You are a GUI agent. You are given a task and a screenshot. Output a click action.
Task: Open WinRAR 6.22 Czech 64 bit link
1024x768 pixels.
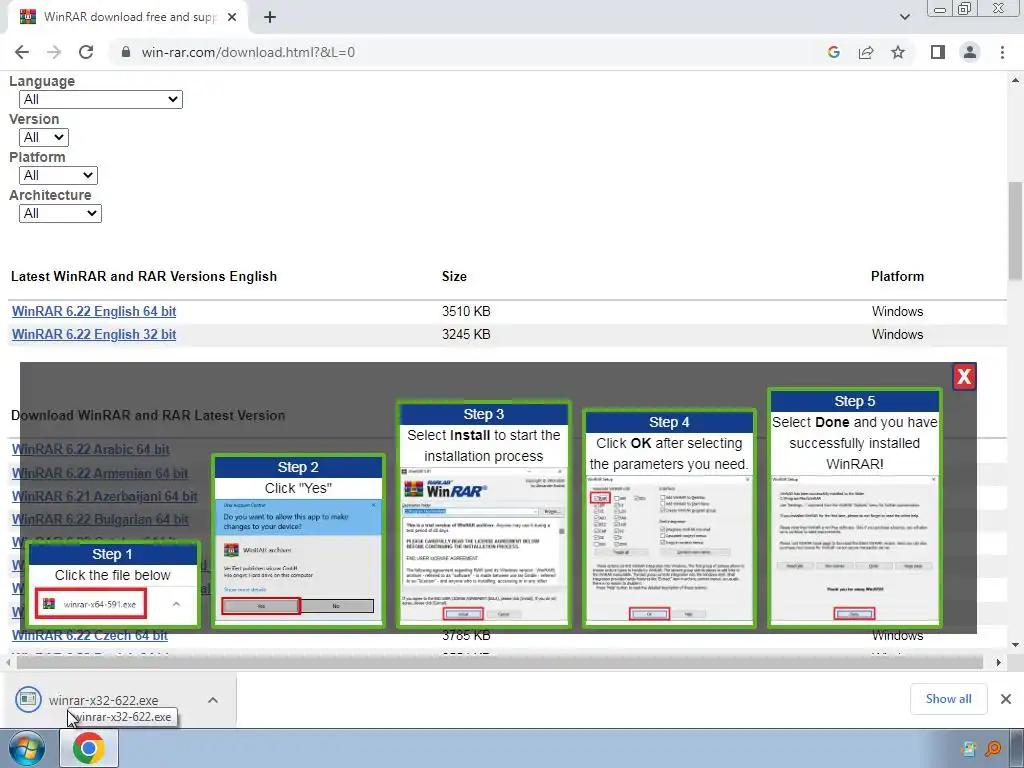[x=89, y=635]
